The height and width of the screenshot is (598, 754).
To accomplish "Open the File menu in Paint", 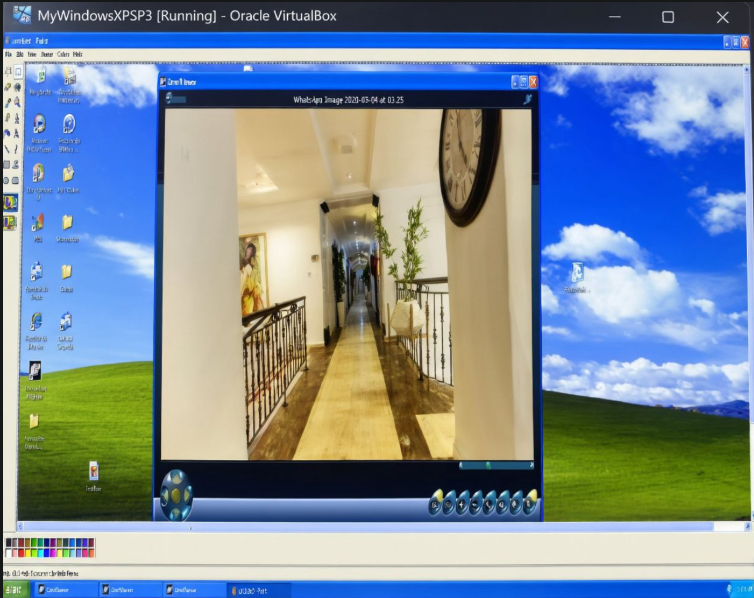I will click(8, 54).
